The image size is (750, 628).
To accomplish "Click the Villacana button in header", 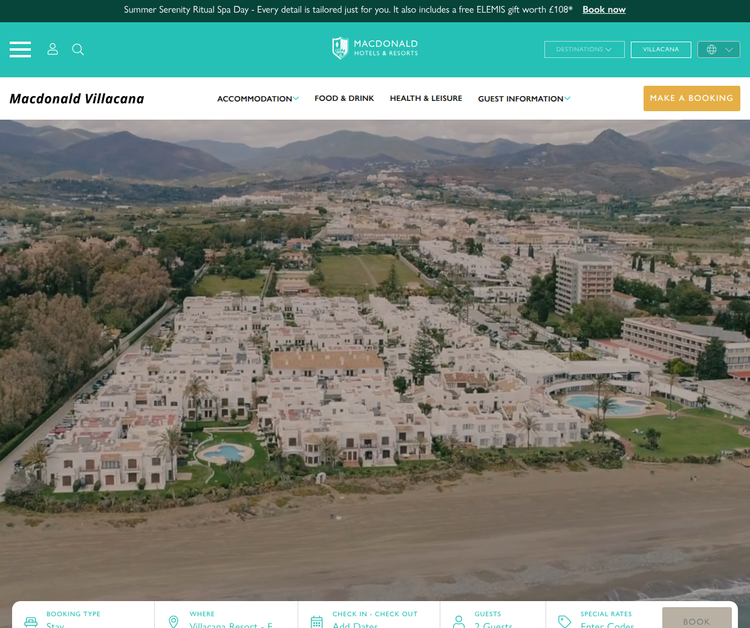I will [x=661, y=49].
